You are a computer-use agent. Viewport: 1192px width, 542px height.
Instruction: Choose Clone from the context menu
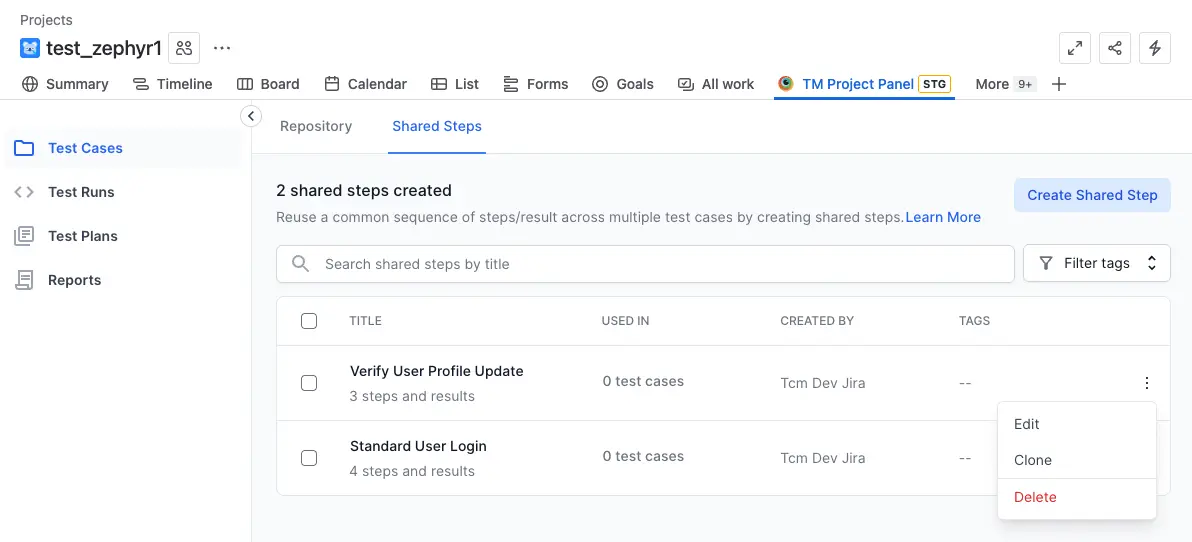click(1033, 460)
